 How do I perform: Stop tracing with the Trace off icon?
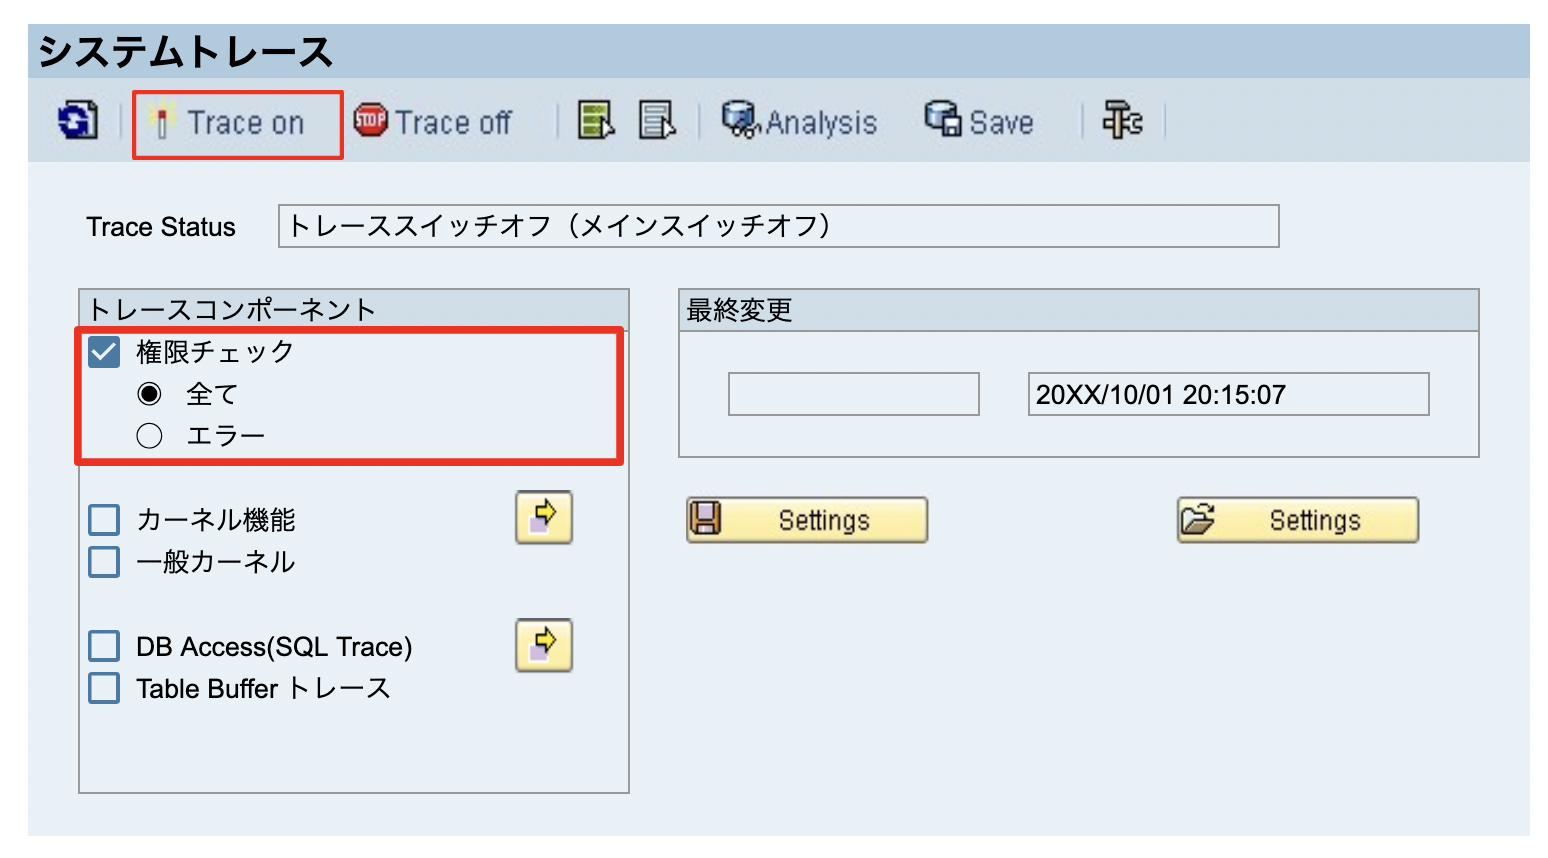[x=434, y=121]
